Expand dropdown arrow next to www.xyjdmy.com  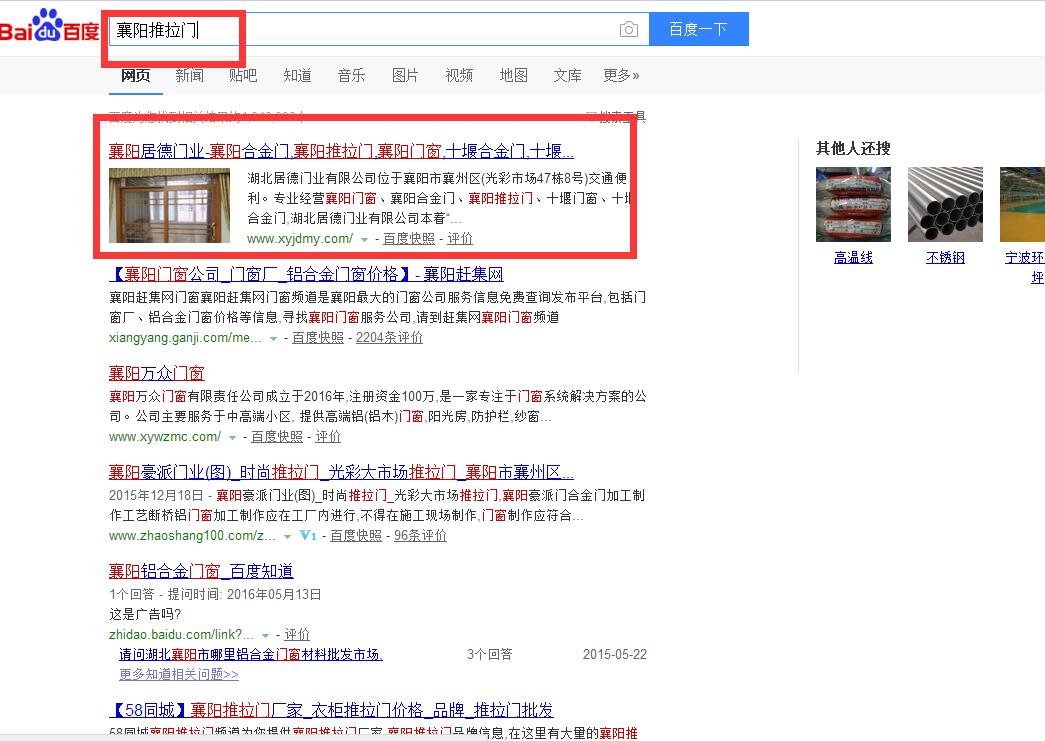[x=365, y=239]
